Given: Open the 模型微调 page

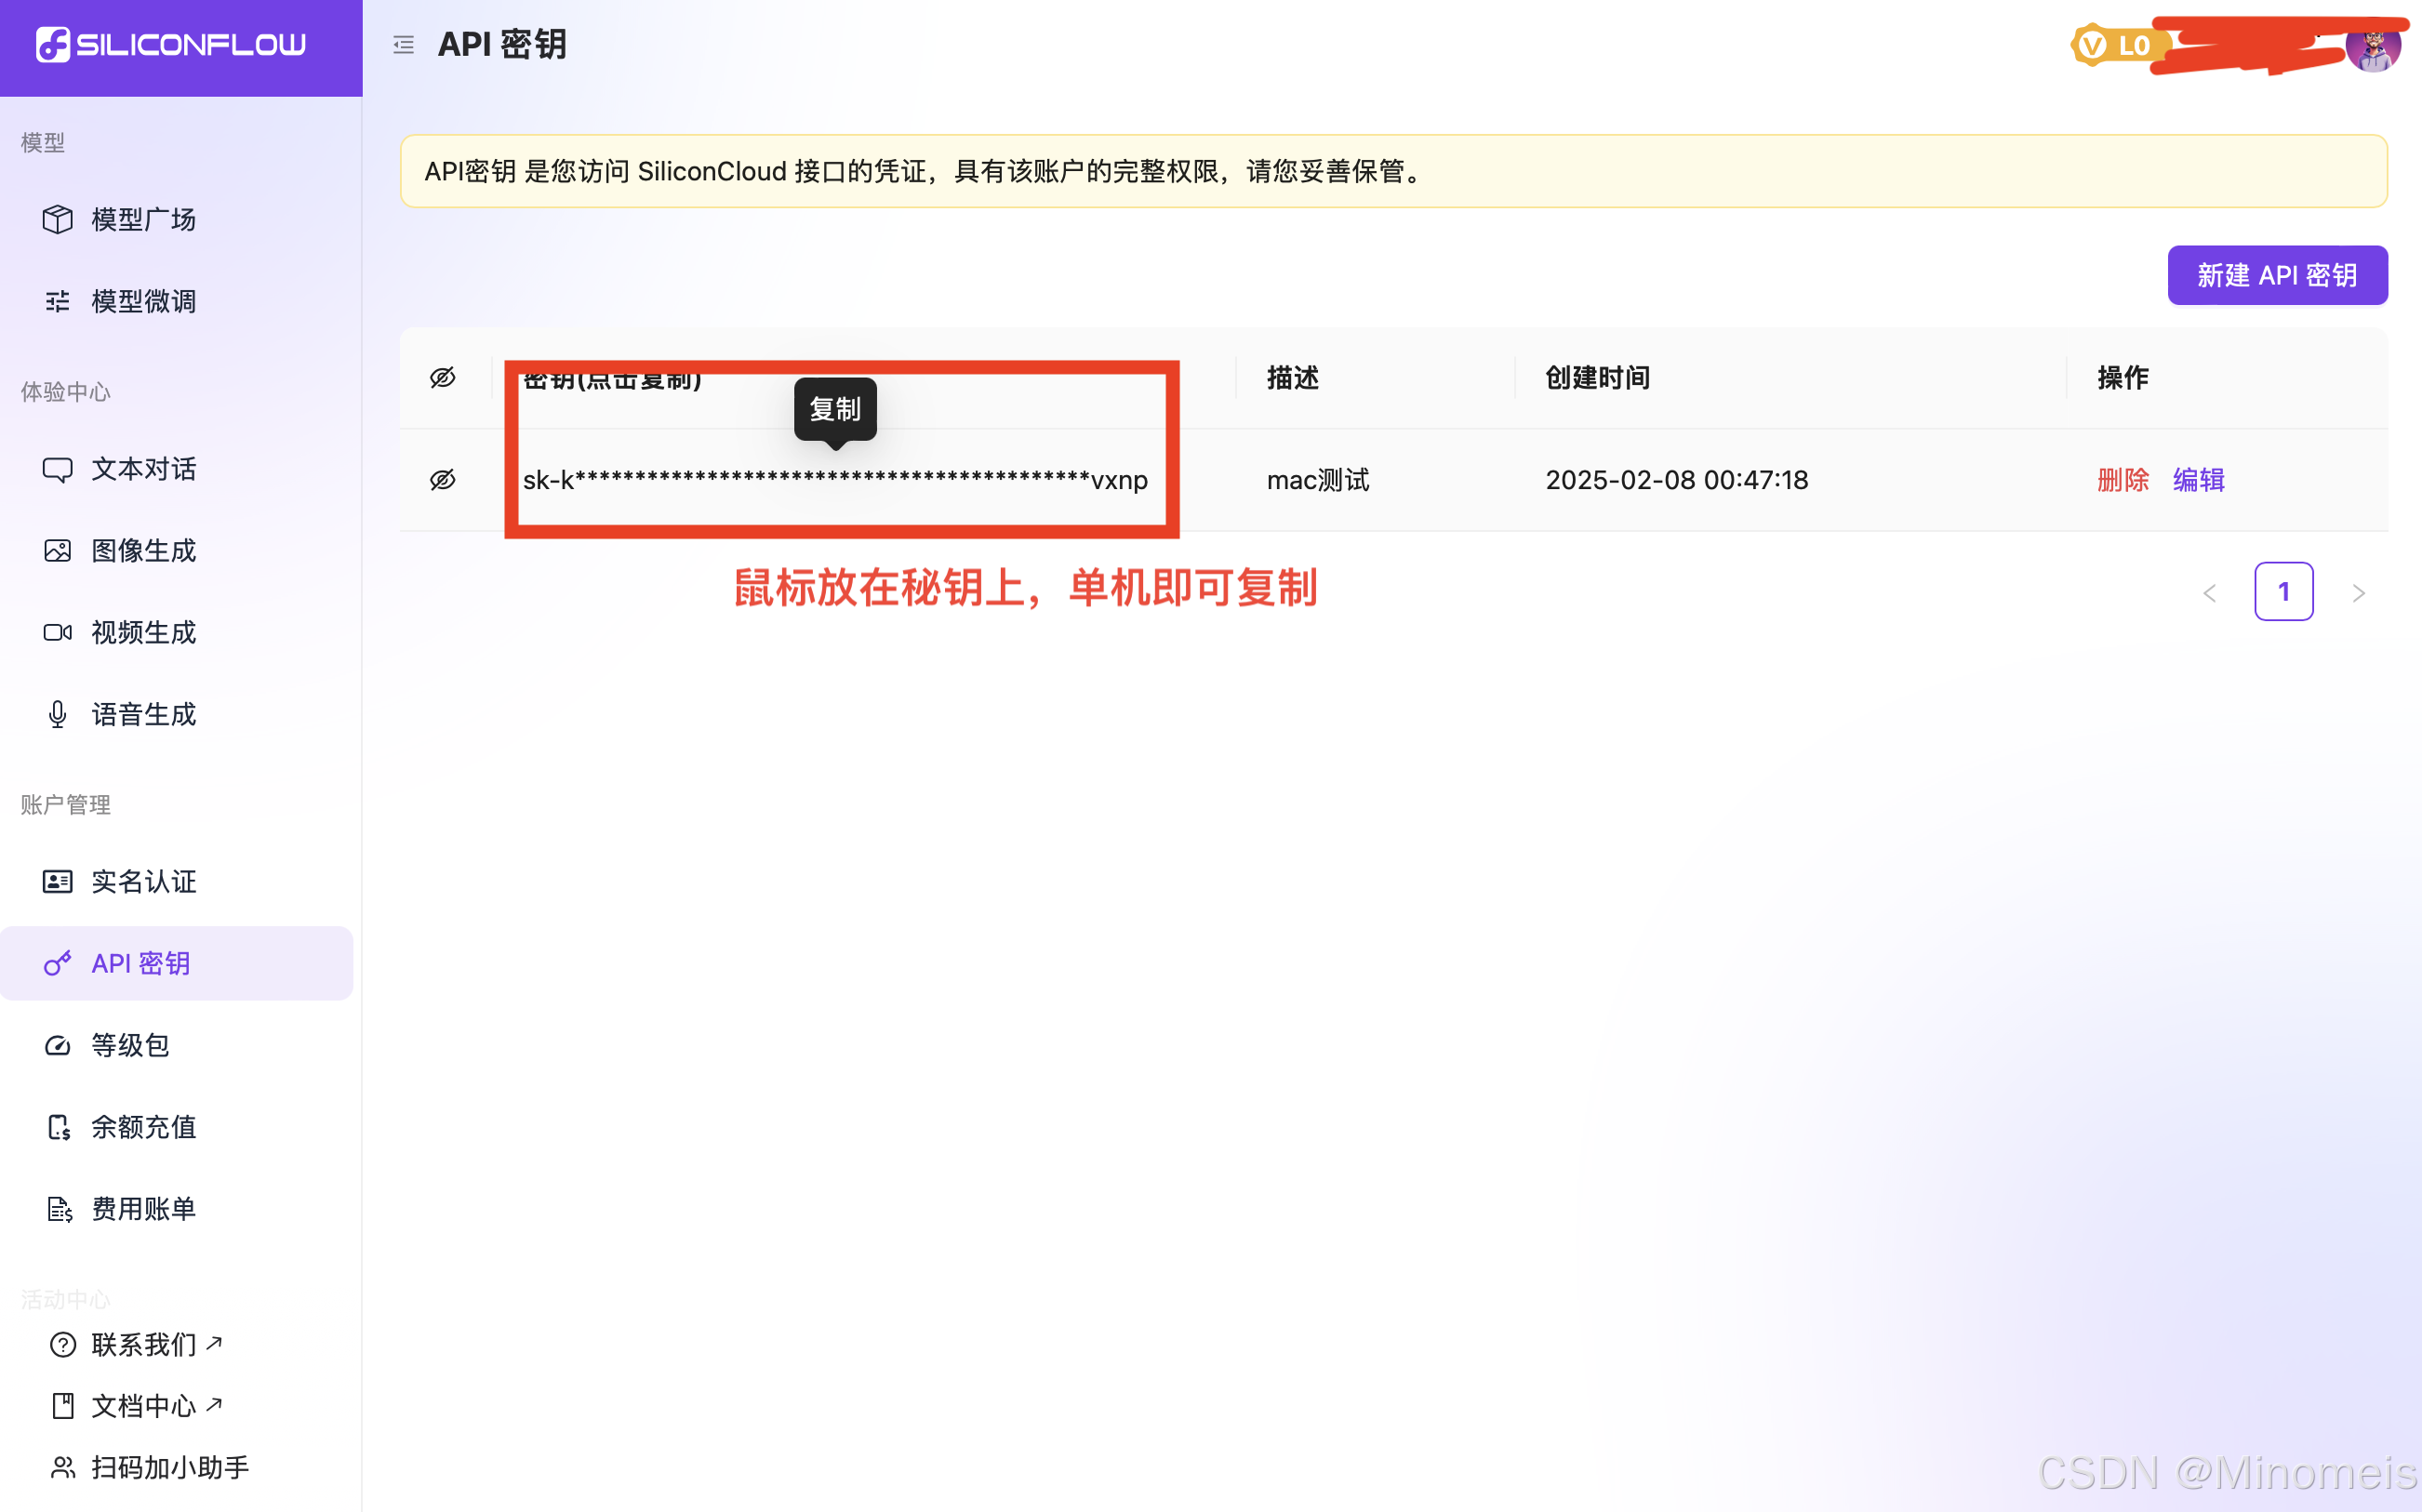Looking at the screenshot, I should pos(143,301).
